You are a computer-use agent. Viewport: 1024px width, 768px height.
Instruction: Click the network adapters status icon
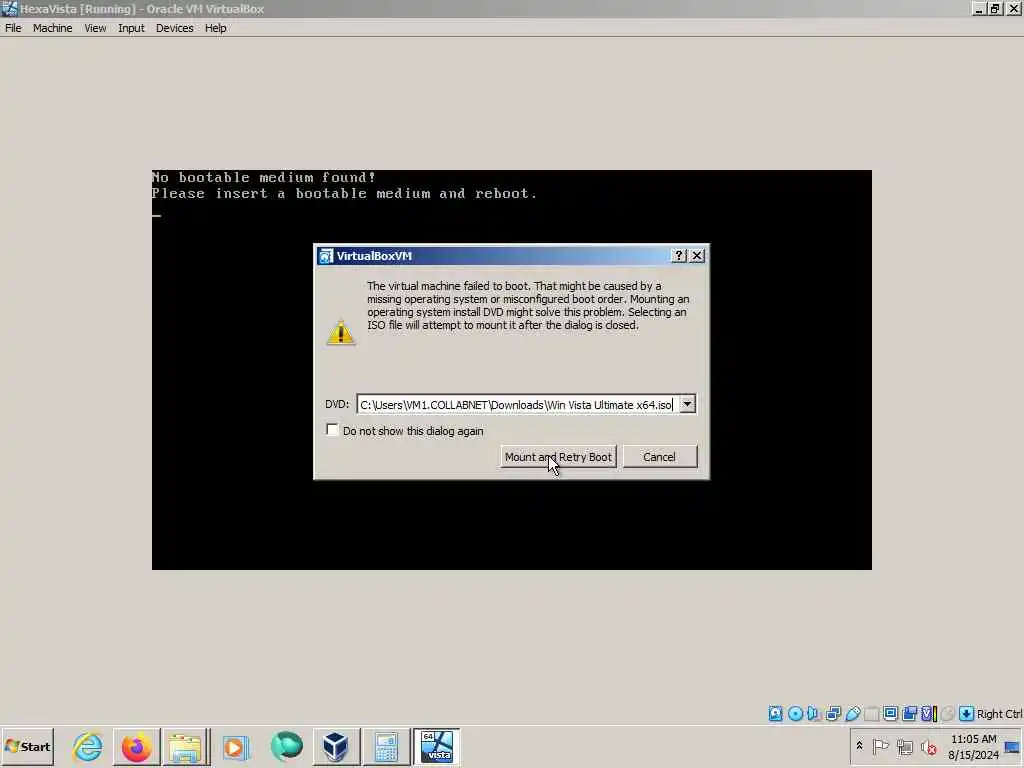pyautogui.click(x=833, y=714)
